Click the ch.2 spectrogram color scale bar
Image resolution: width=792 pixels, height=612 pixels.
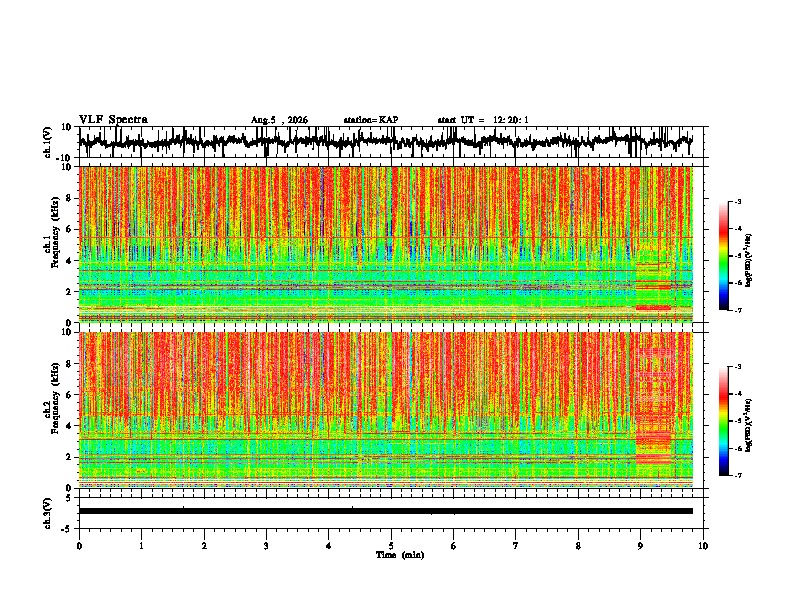724,421
